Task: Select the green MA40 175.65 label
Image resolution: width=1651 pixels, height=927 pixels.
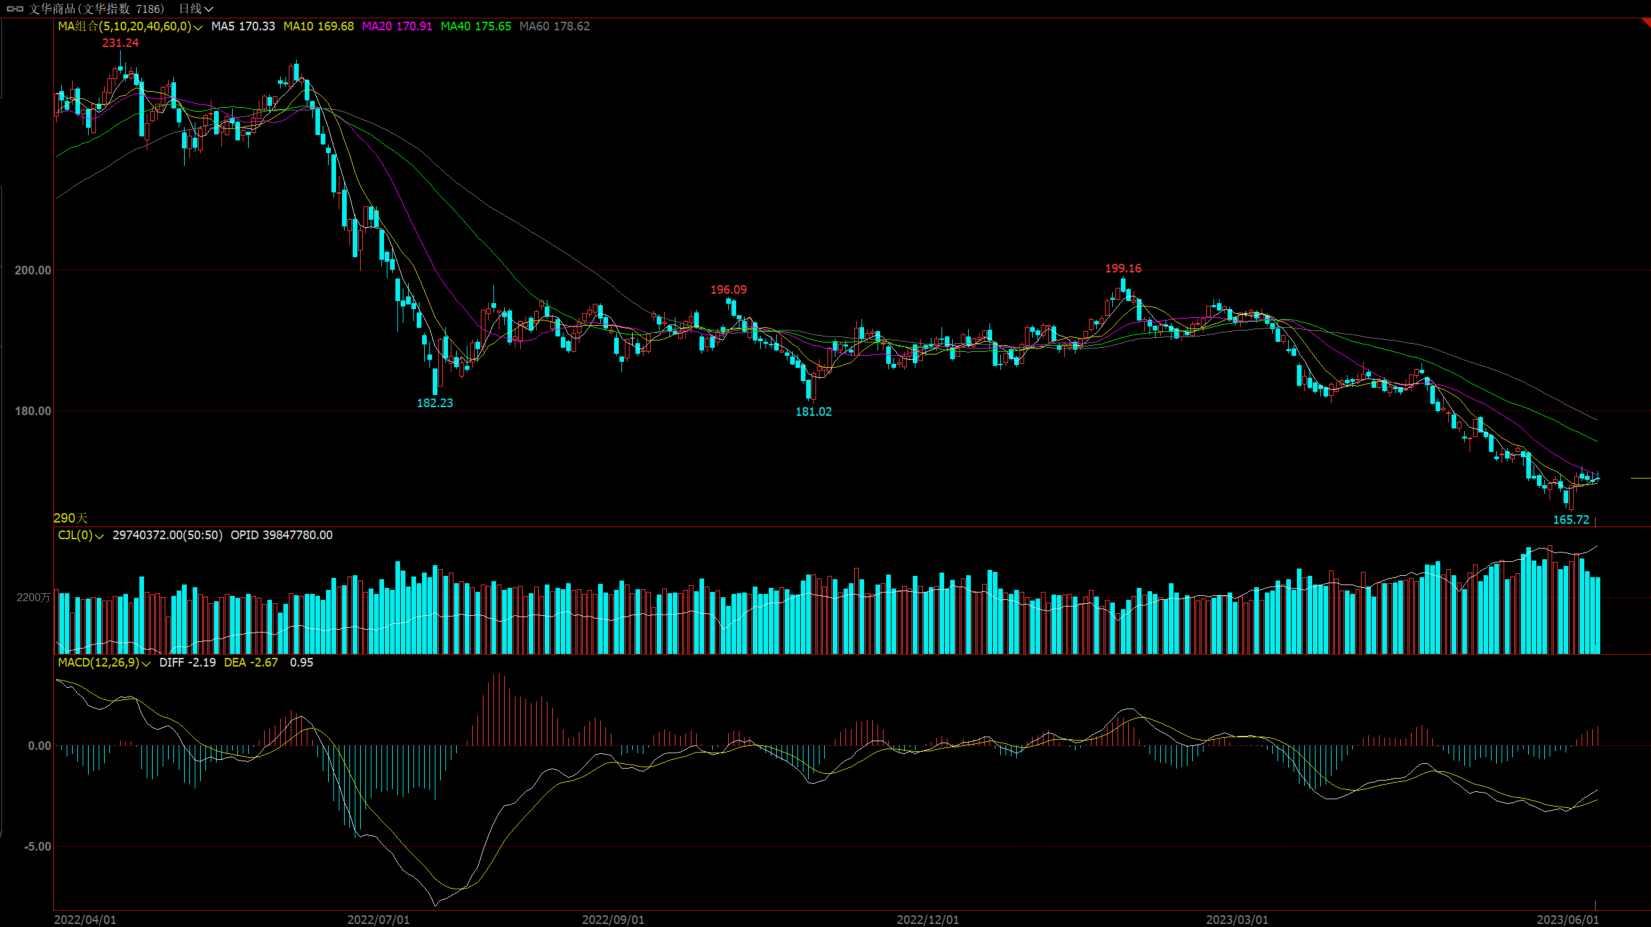Action: coord(476,27)
